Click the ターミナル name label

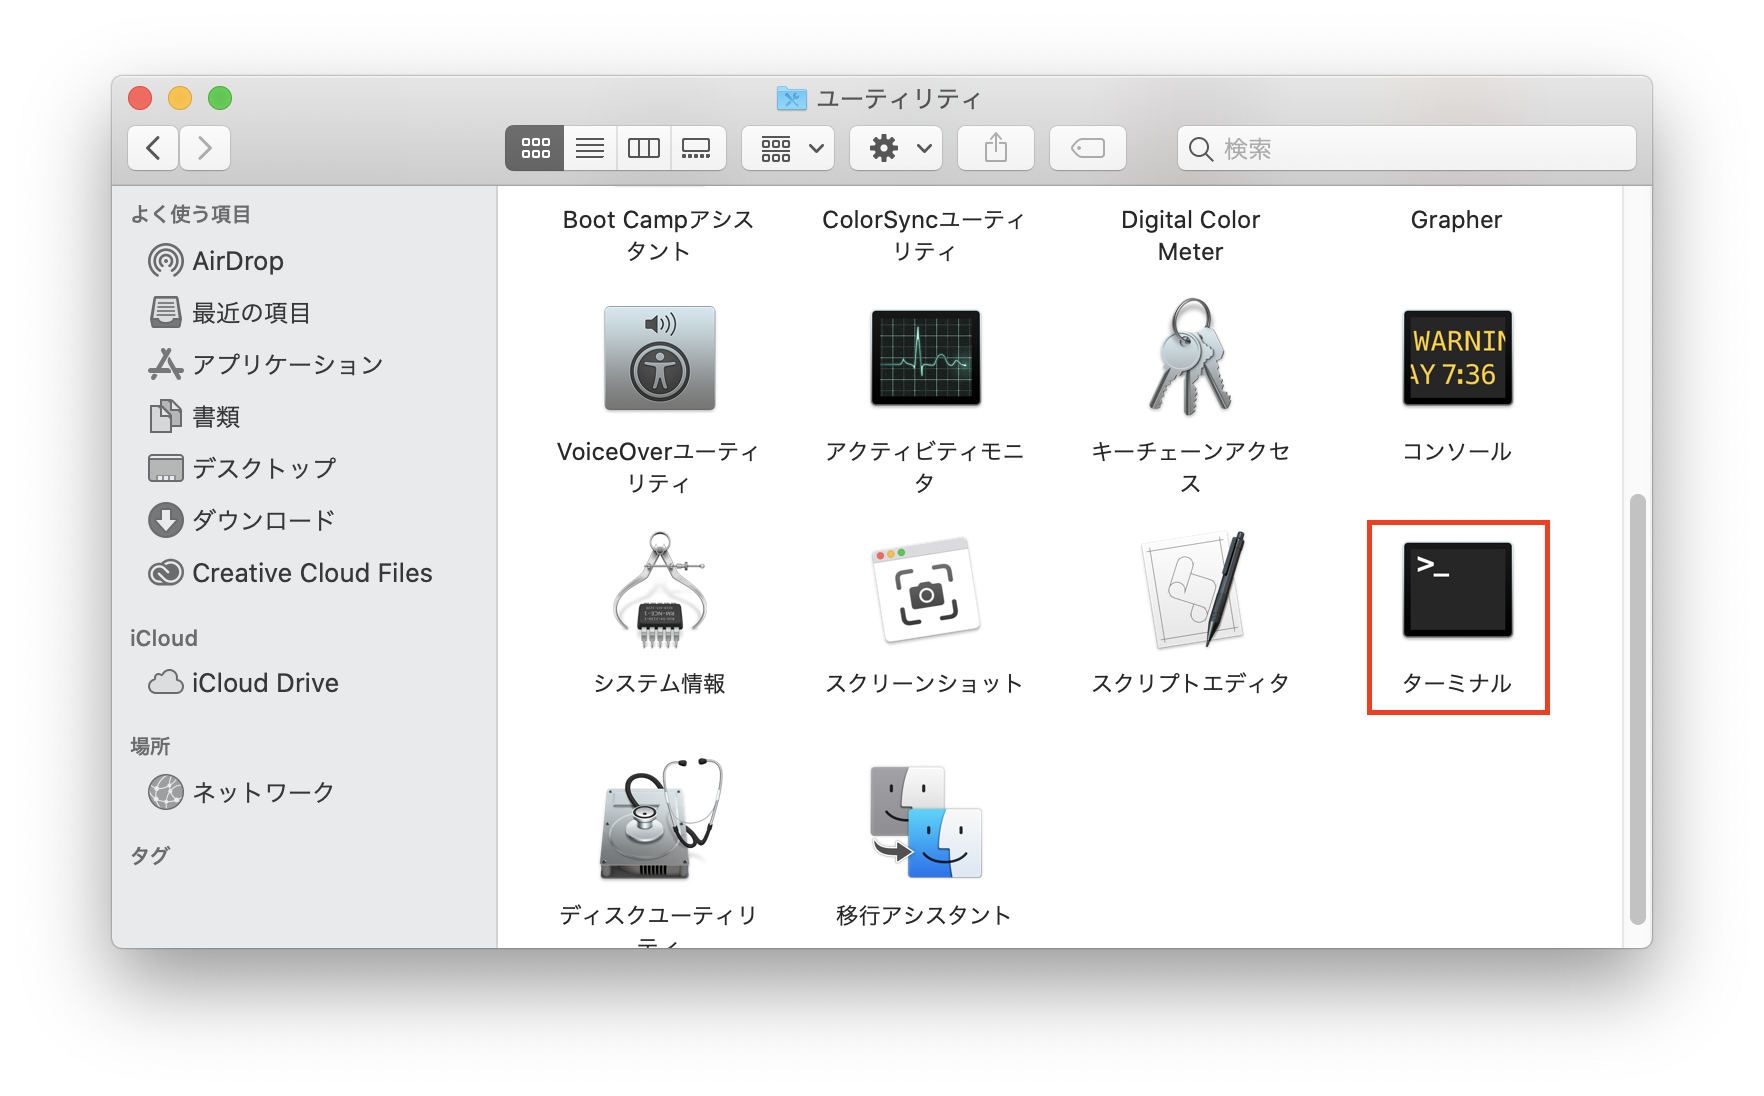tap(1457, 683)
